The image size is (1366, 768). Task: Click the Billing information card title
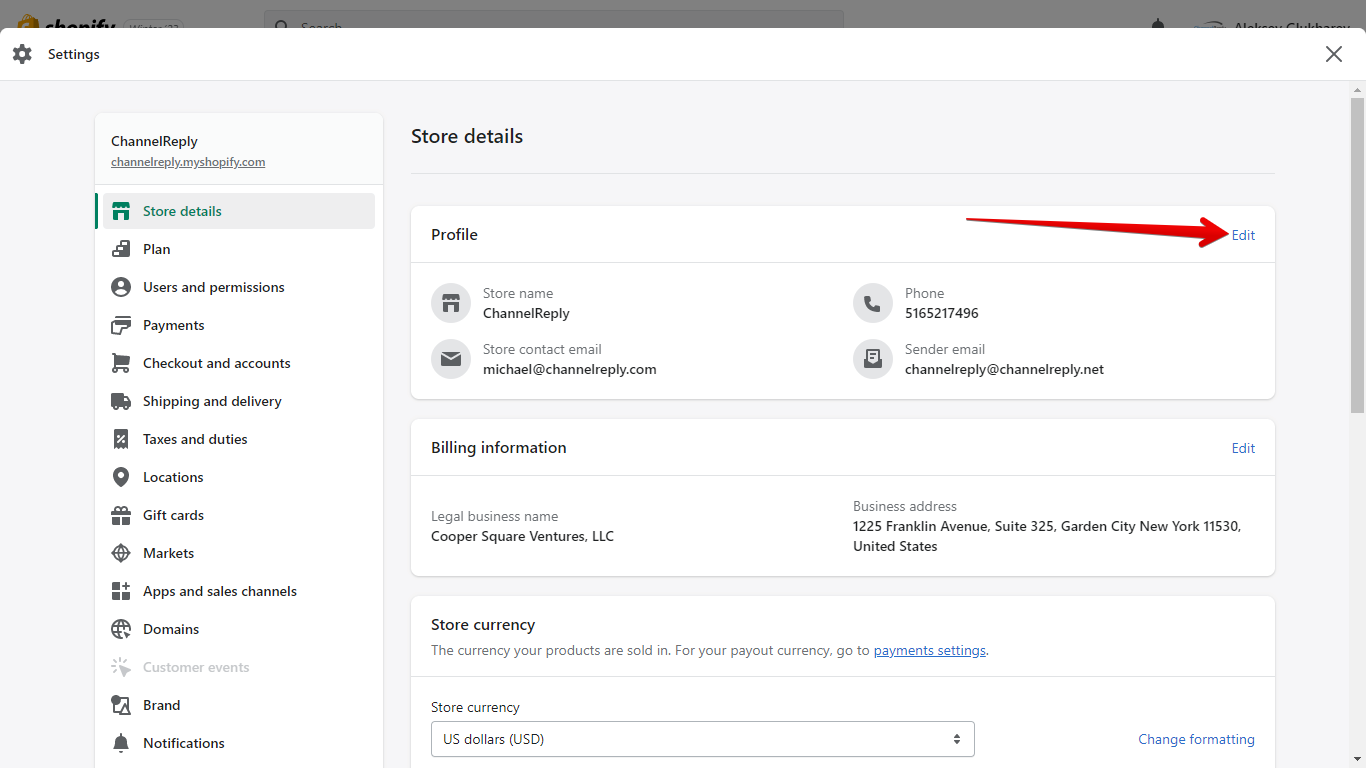499,447
